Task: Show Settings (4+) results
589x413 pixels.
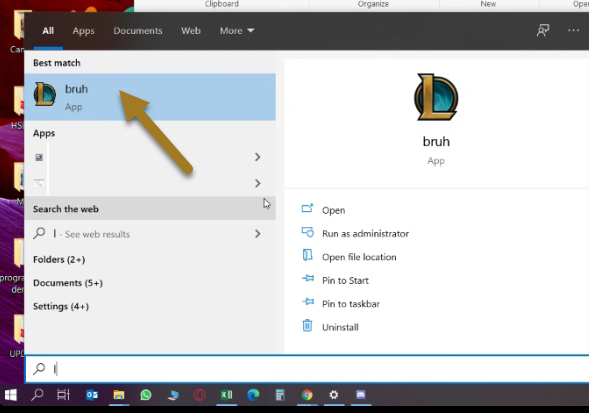Action: (61, 306)
